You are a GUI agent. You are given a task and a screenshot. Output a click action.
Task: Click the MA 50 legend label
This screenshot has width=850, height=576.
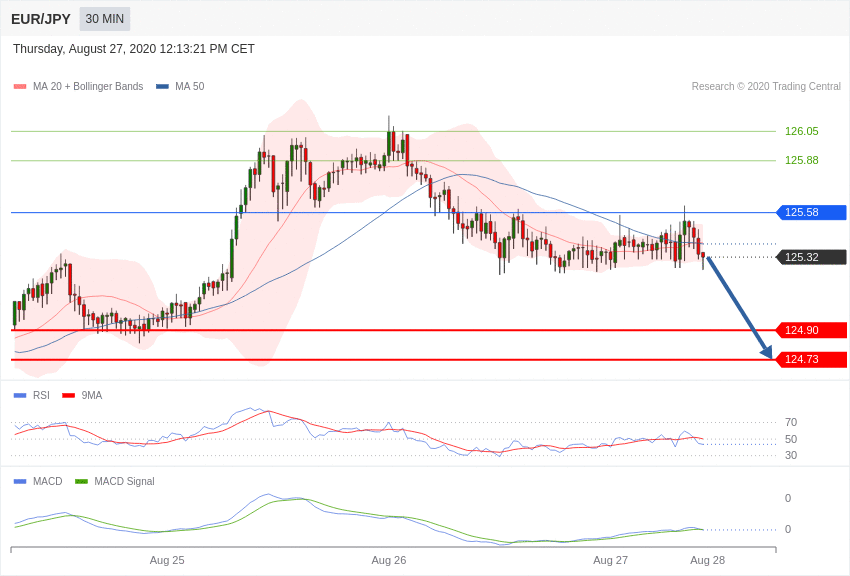pyautogui.click(x=190, y=86)
